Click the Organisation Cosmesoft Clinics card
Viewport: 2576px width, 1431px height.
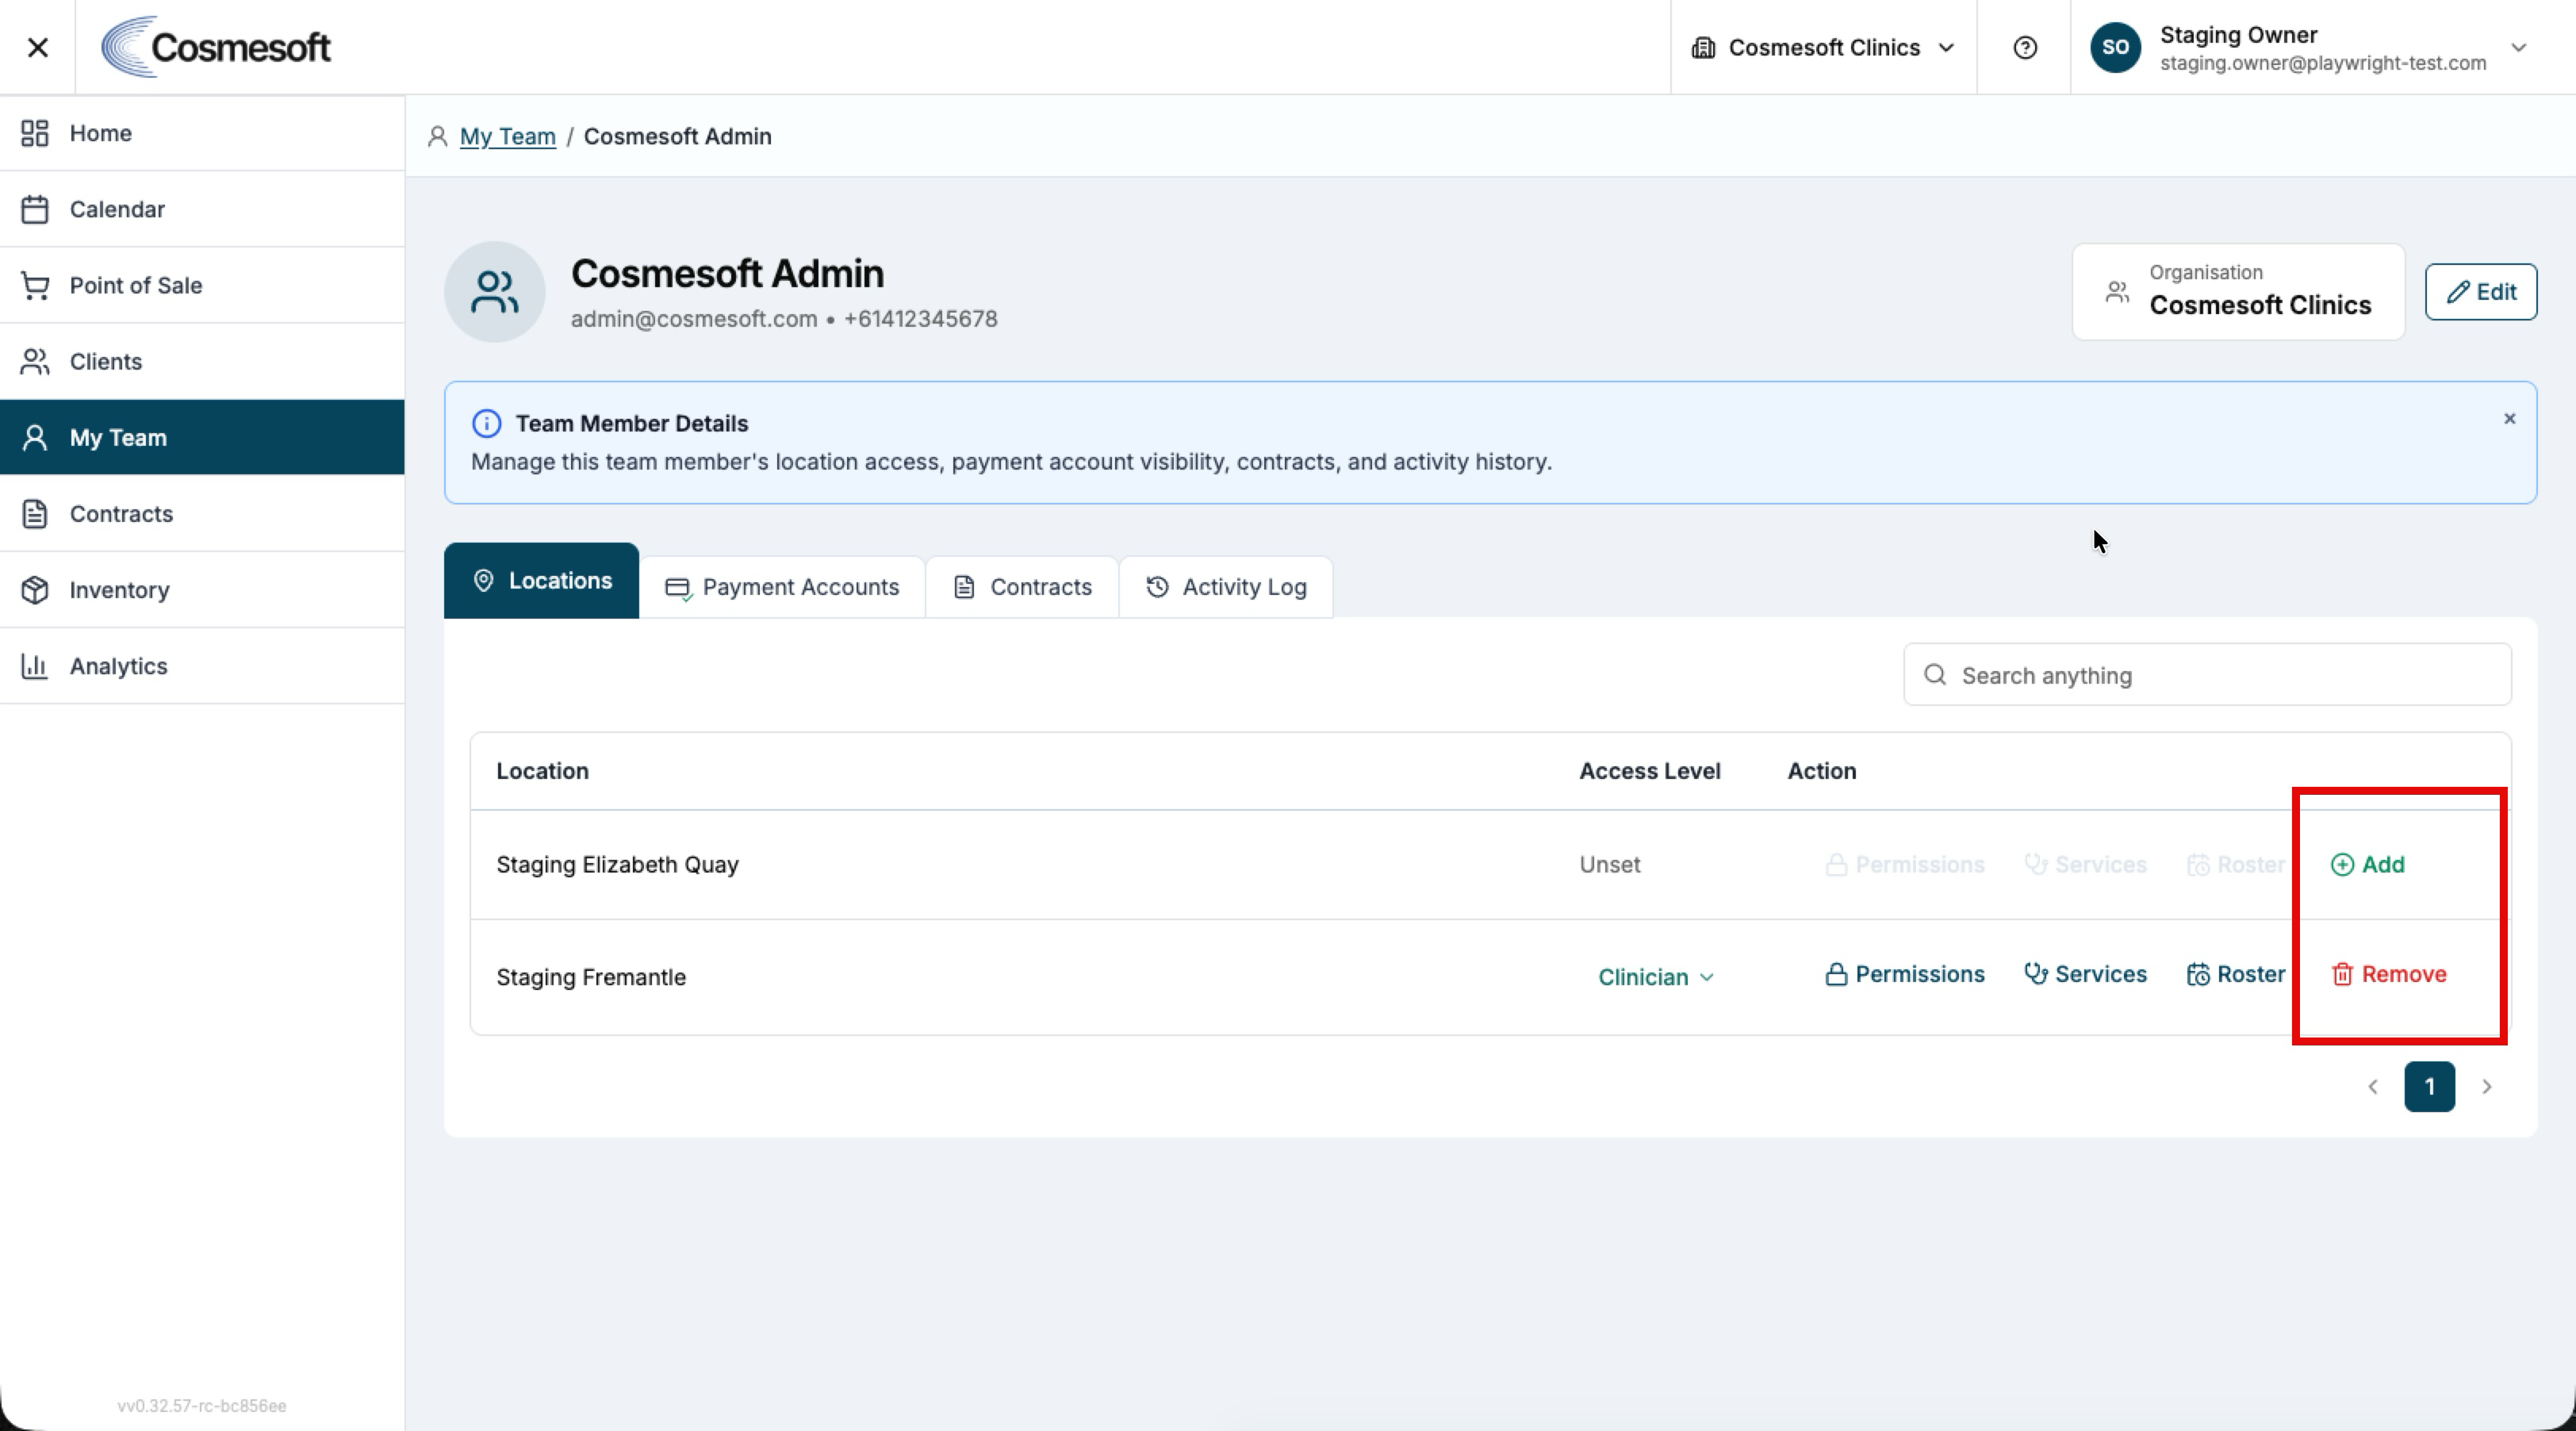[x=2238, y=292]
